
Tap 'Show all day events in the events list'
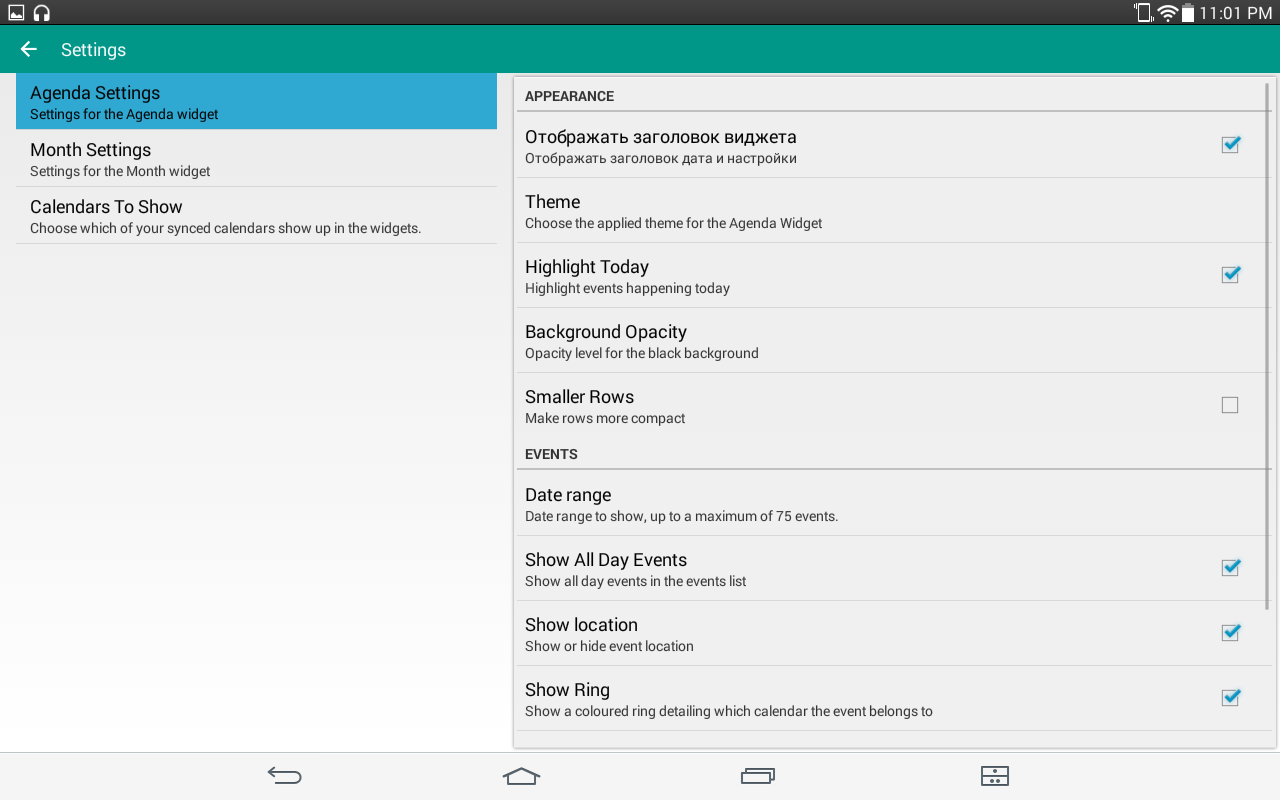[x=635, y=581]
